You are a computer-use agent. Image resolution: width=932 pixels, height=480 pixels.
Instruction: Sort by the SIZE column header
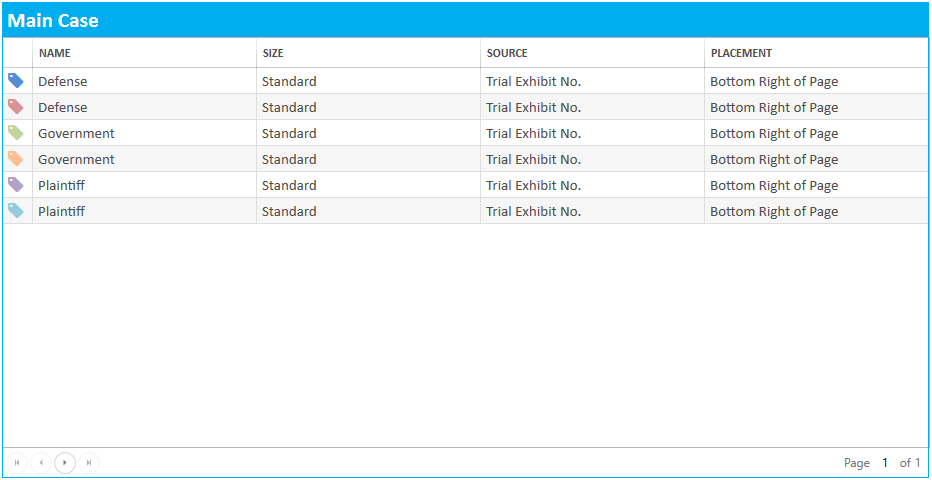[x=273, y=53]
